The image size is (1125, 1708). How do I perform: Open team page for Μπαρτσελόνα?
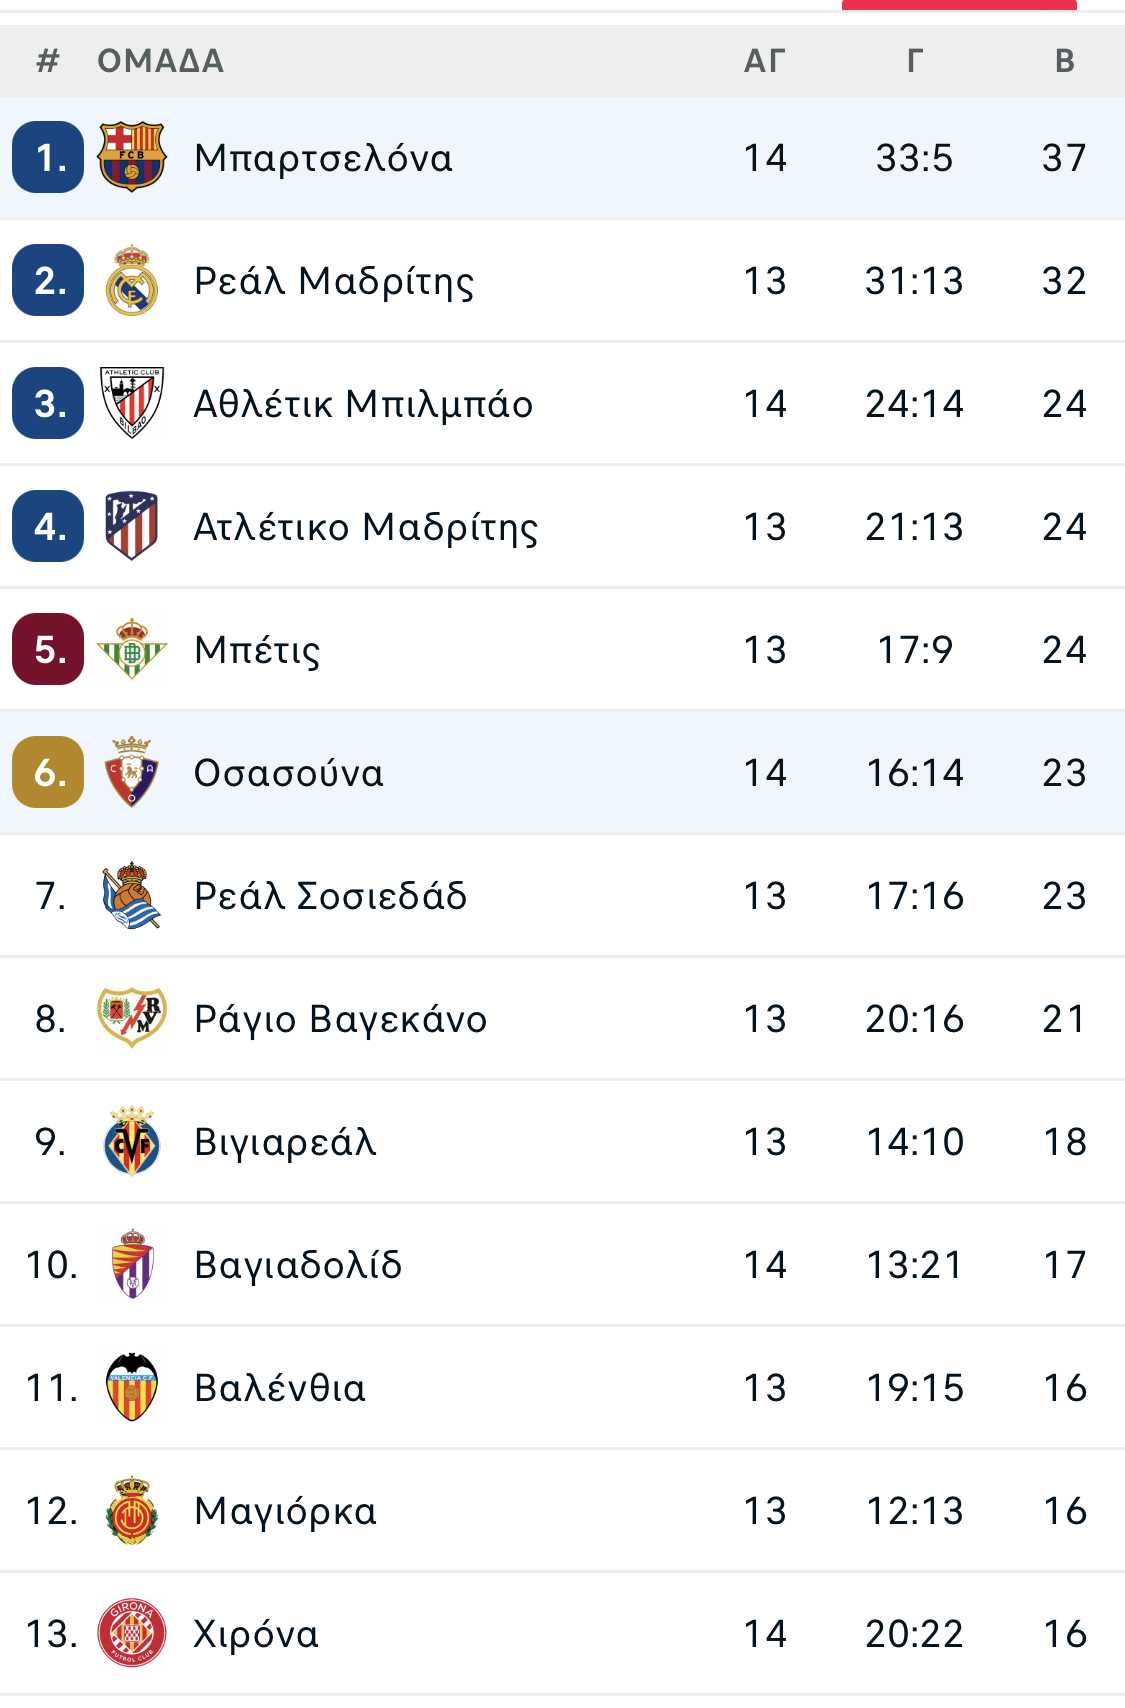pos(323,158)
